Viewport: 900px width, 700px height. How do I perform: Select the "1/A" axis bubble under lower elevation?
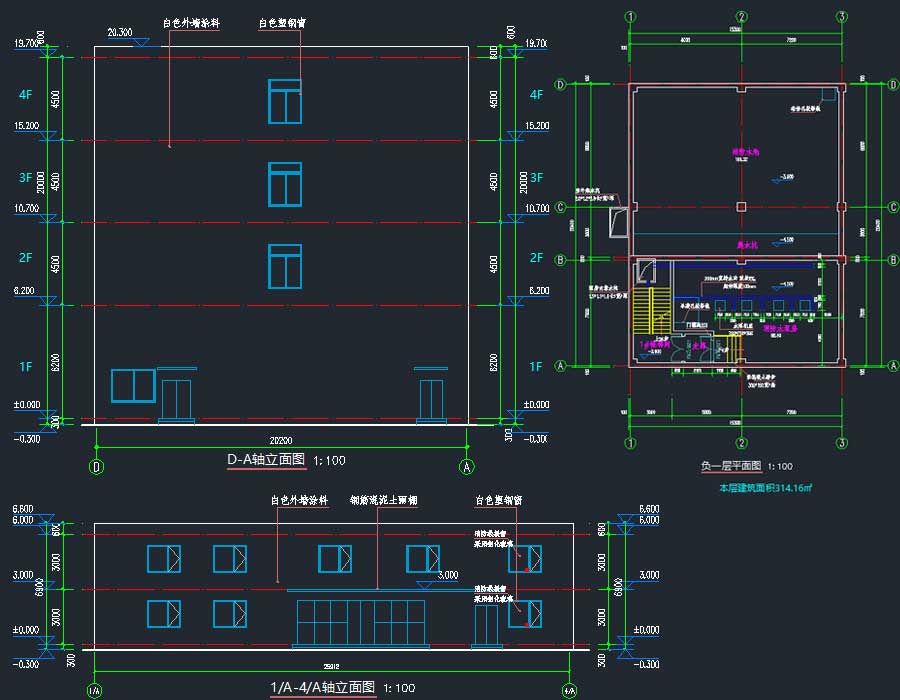[x=94, y=691]
